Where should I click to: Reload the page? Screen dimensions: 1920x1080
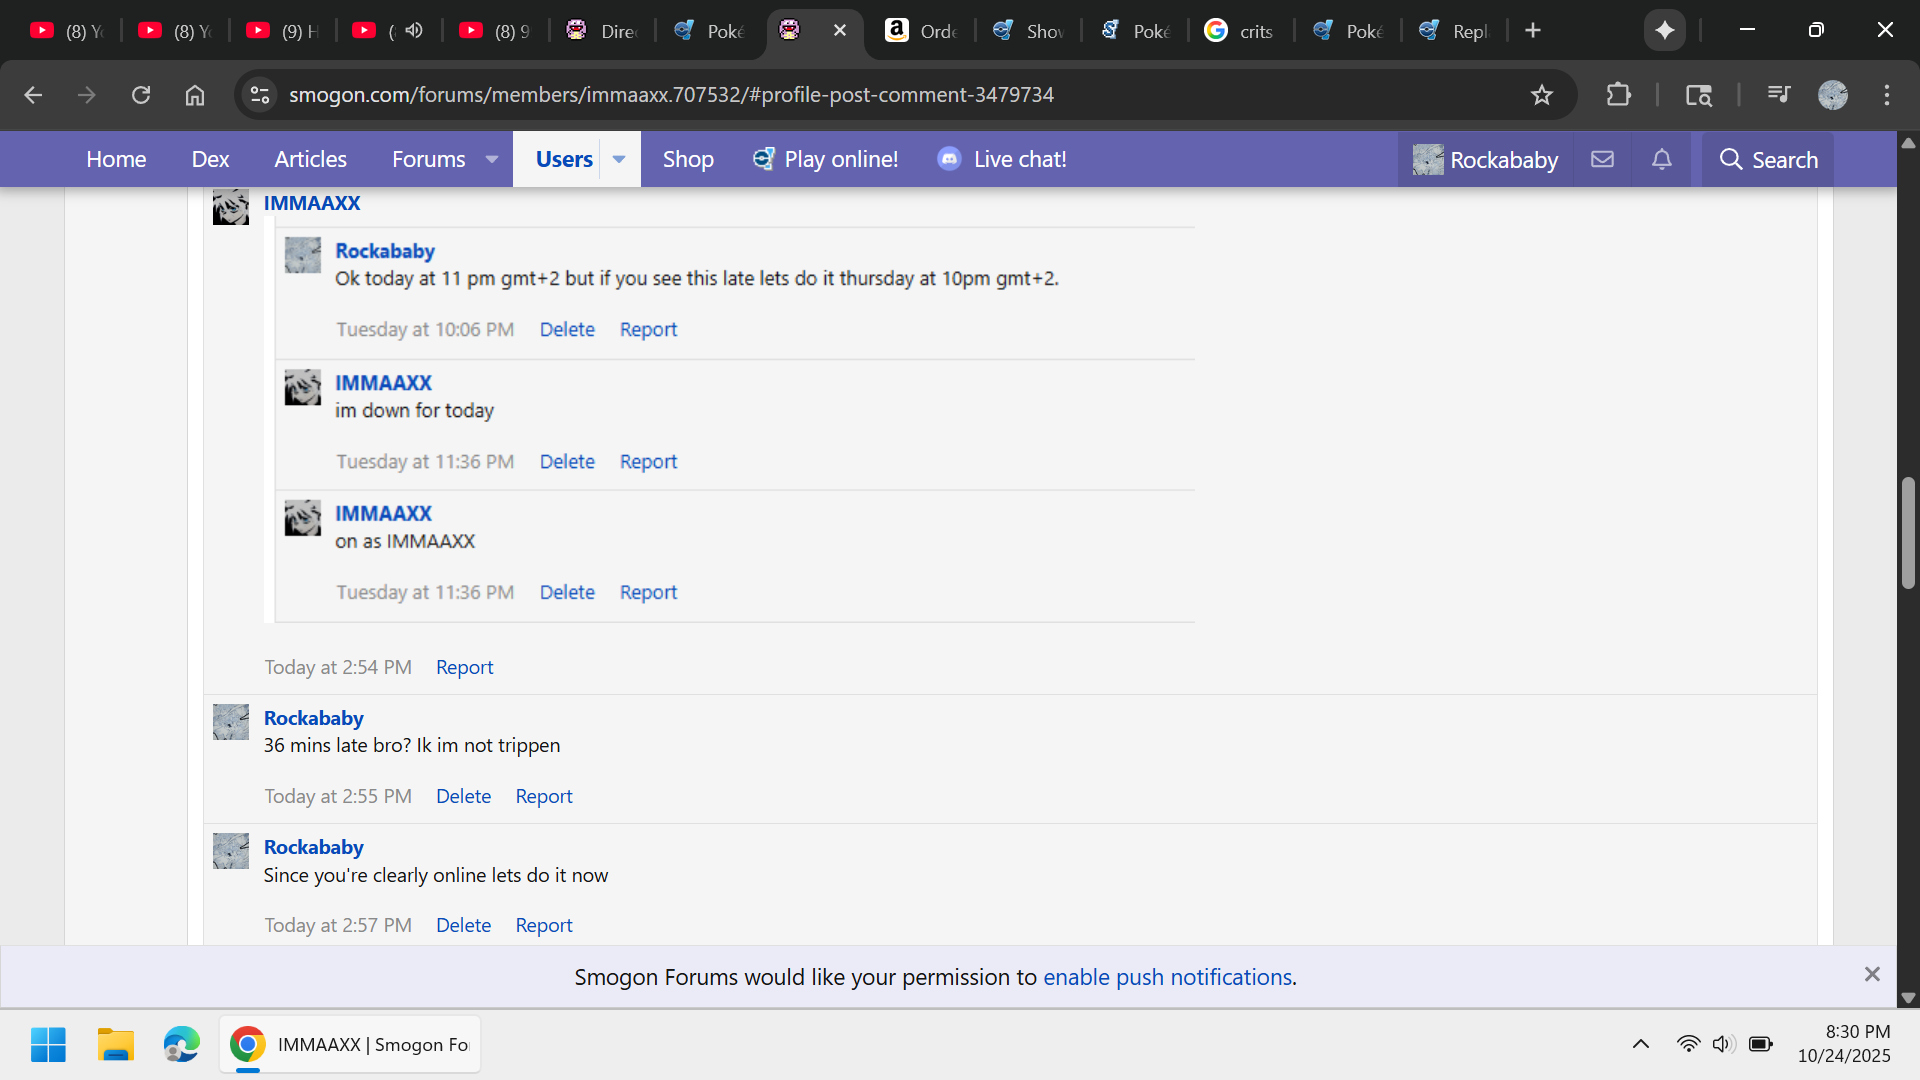[141, 95]
